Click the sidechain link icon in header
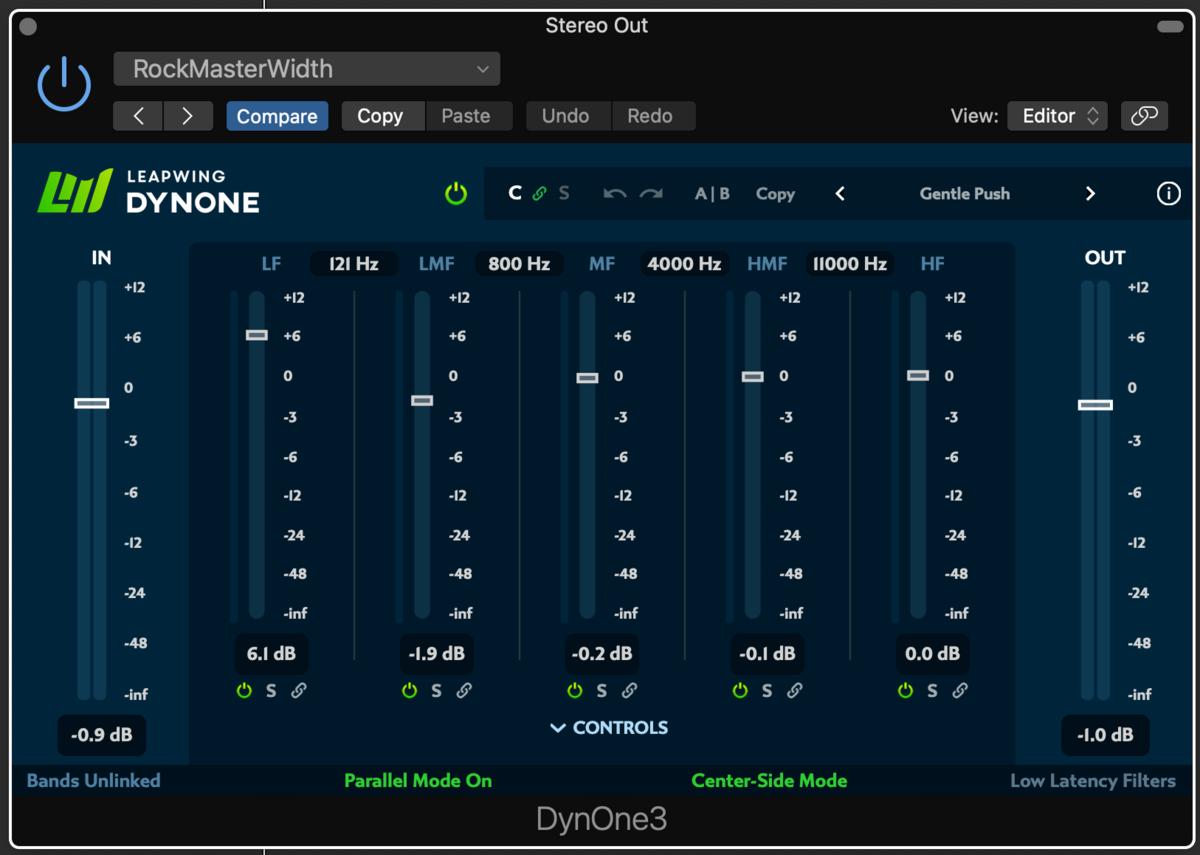Viewport: 1200px width, 855px height. [539, 194]
